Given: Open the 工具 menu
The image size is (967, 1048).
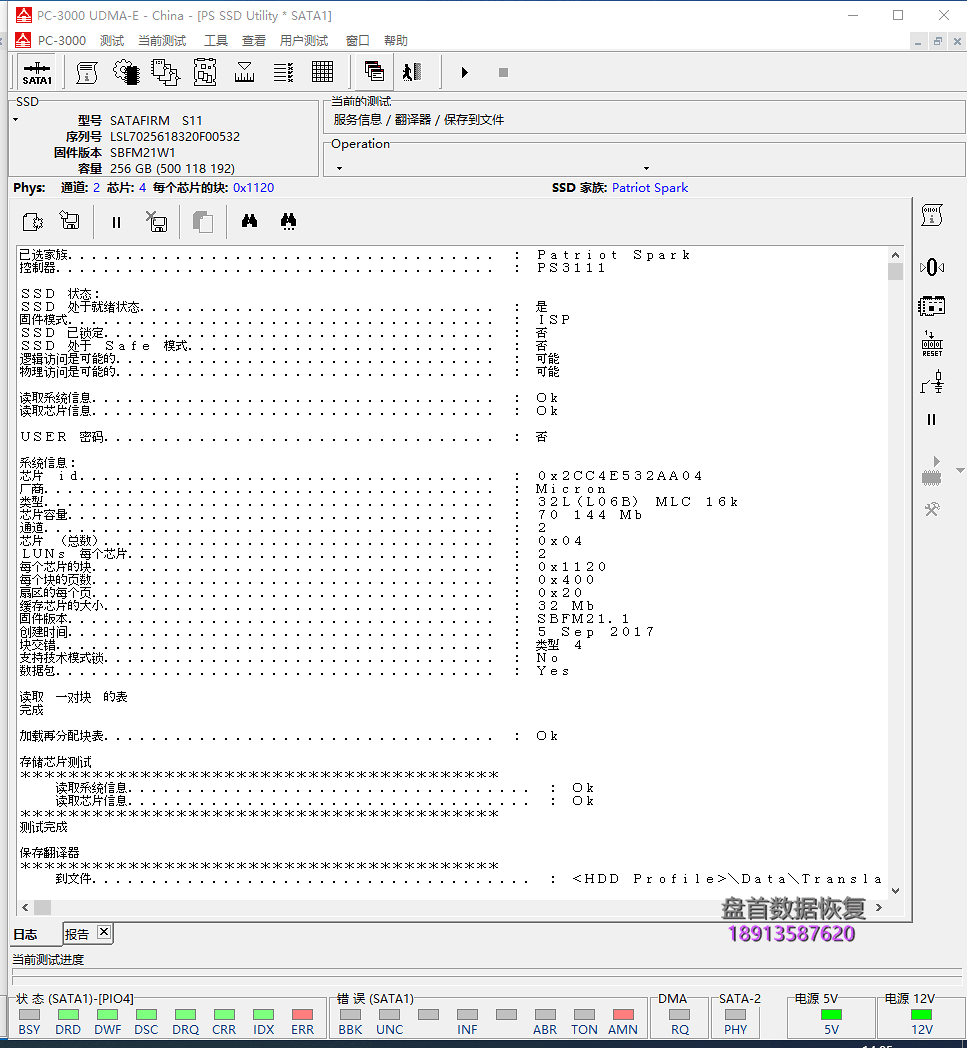Looking at the screenshot, I should 216,41.
